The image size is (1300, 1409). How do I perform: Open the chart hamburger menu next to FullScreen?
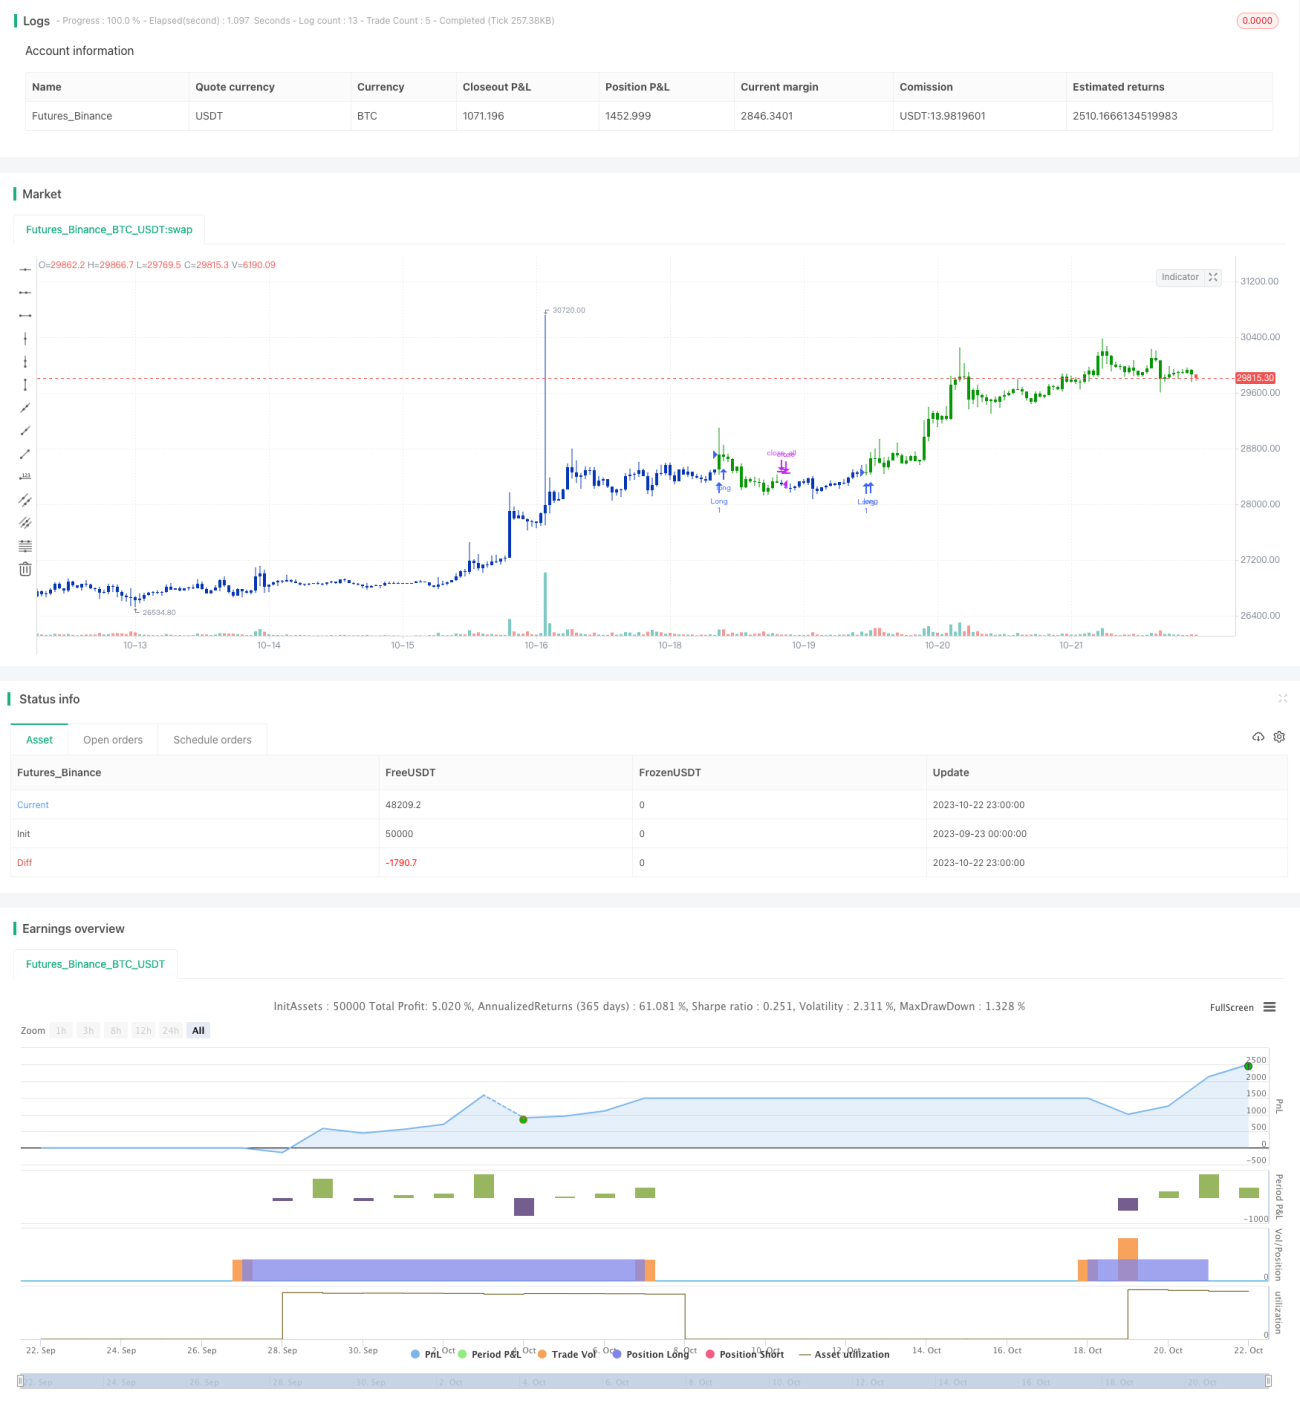[1269, 1007]
